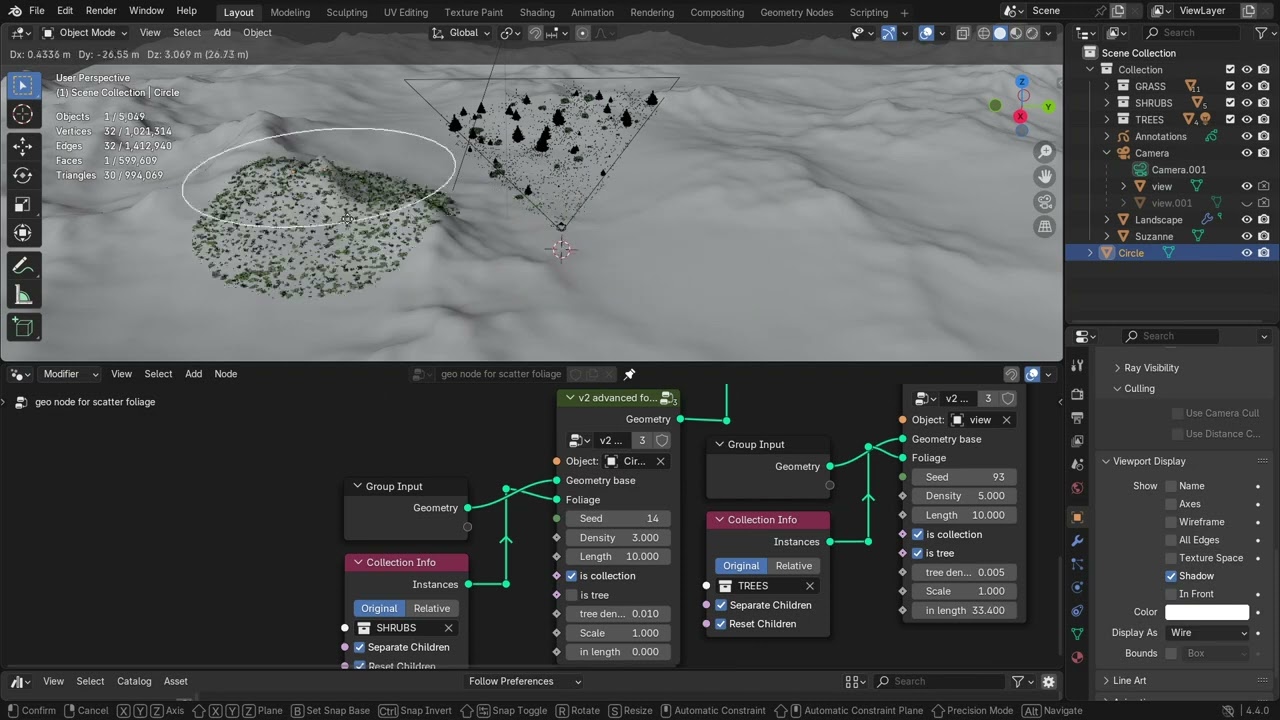1280x720 pixels.
Task: Uncheck Shadow in Viewport Display
Action: click(x=1171, y=576)
